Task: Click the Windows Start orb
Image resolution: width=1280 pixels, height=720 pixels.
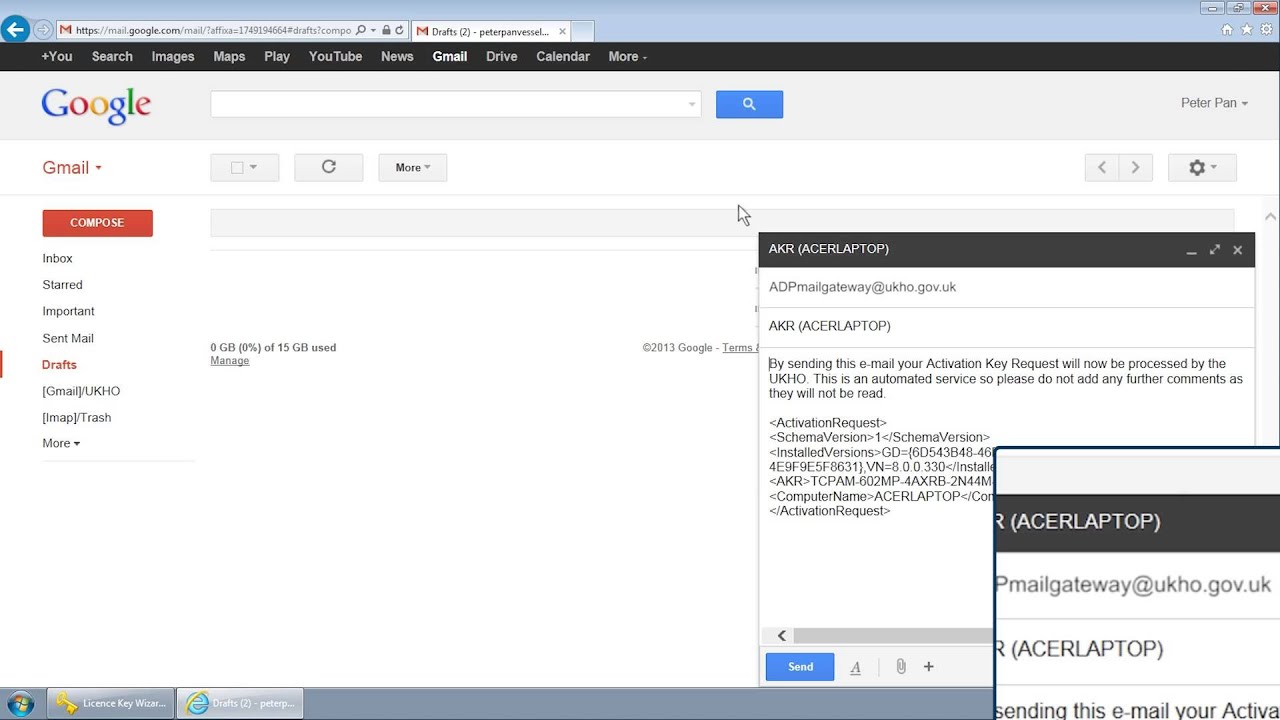Action: coord(21,703)
